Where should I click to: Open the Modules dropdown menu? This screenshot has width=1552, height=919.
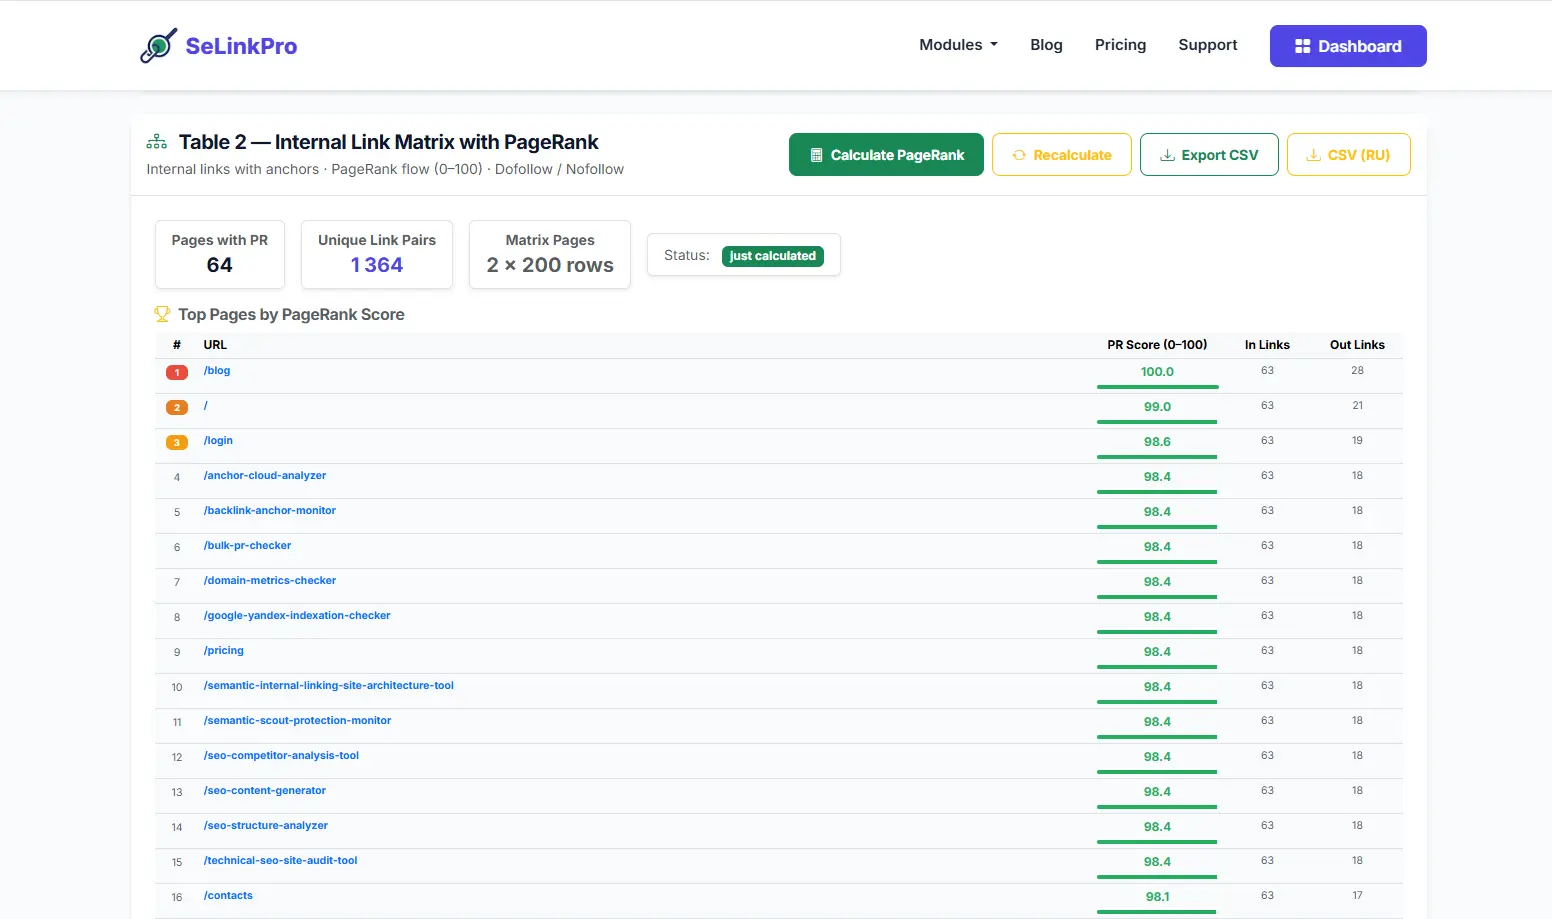(x=958, y=45)
